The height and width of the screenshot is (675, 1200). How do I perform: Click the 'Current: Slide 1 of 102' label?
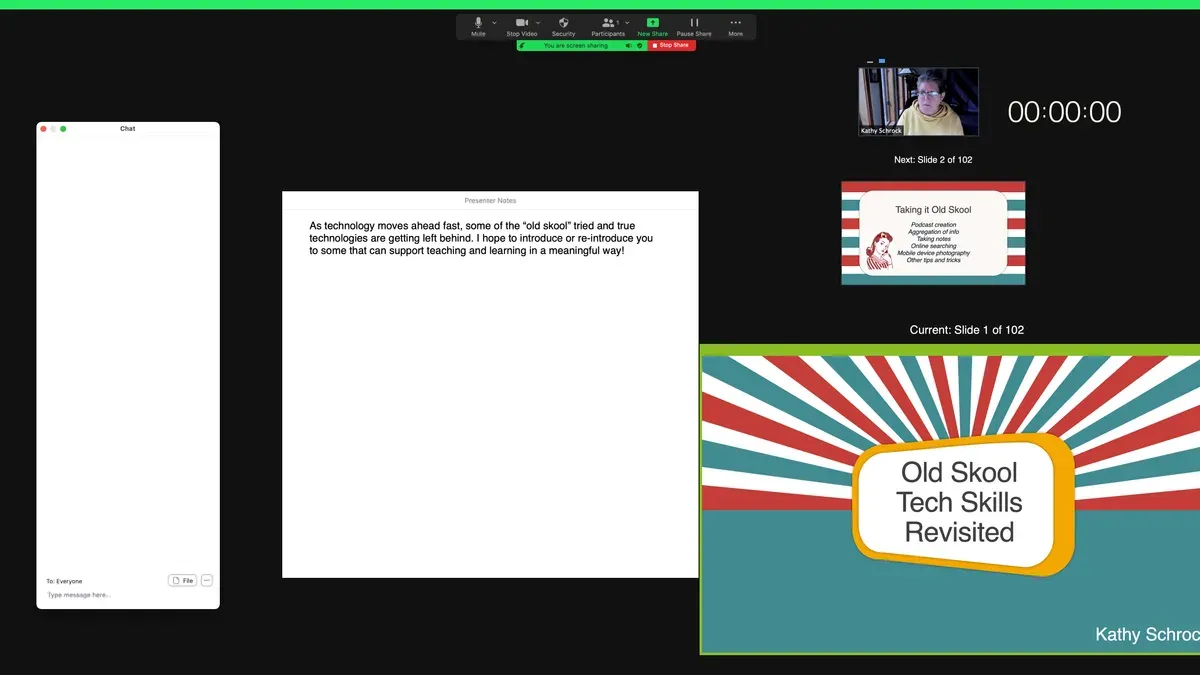[x=967, y=330]
